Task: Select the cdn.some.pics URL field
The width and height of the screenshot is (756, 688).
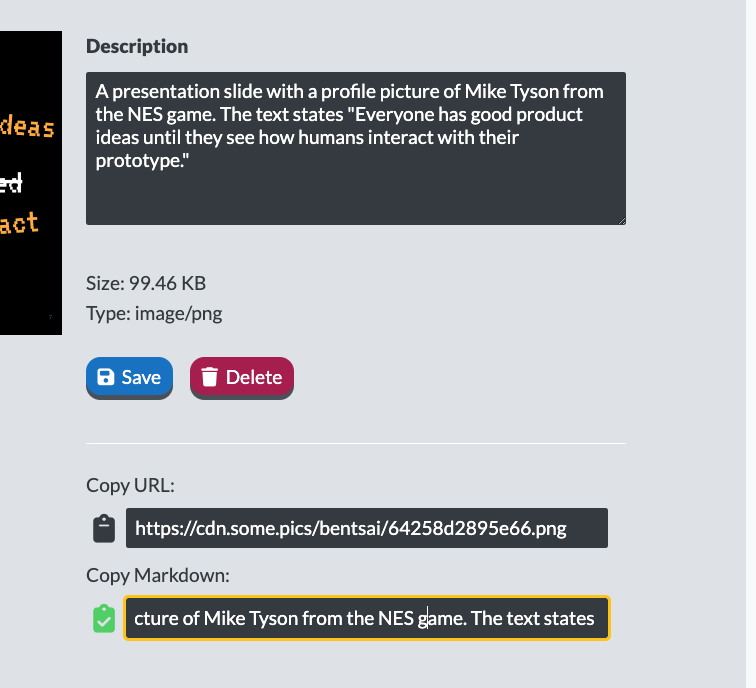Action: click(366, 528)
